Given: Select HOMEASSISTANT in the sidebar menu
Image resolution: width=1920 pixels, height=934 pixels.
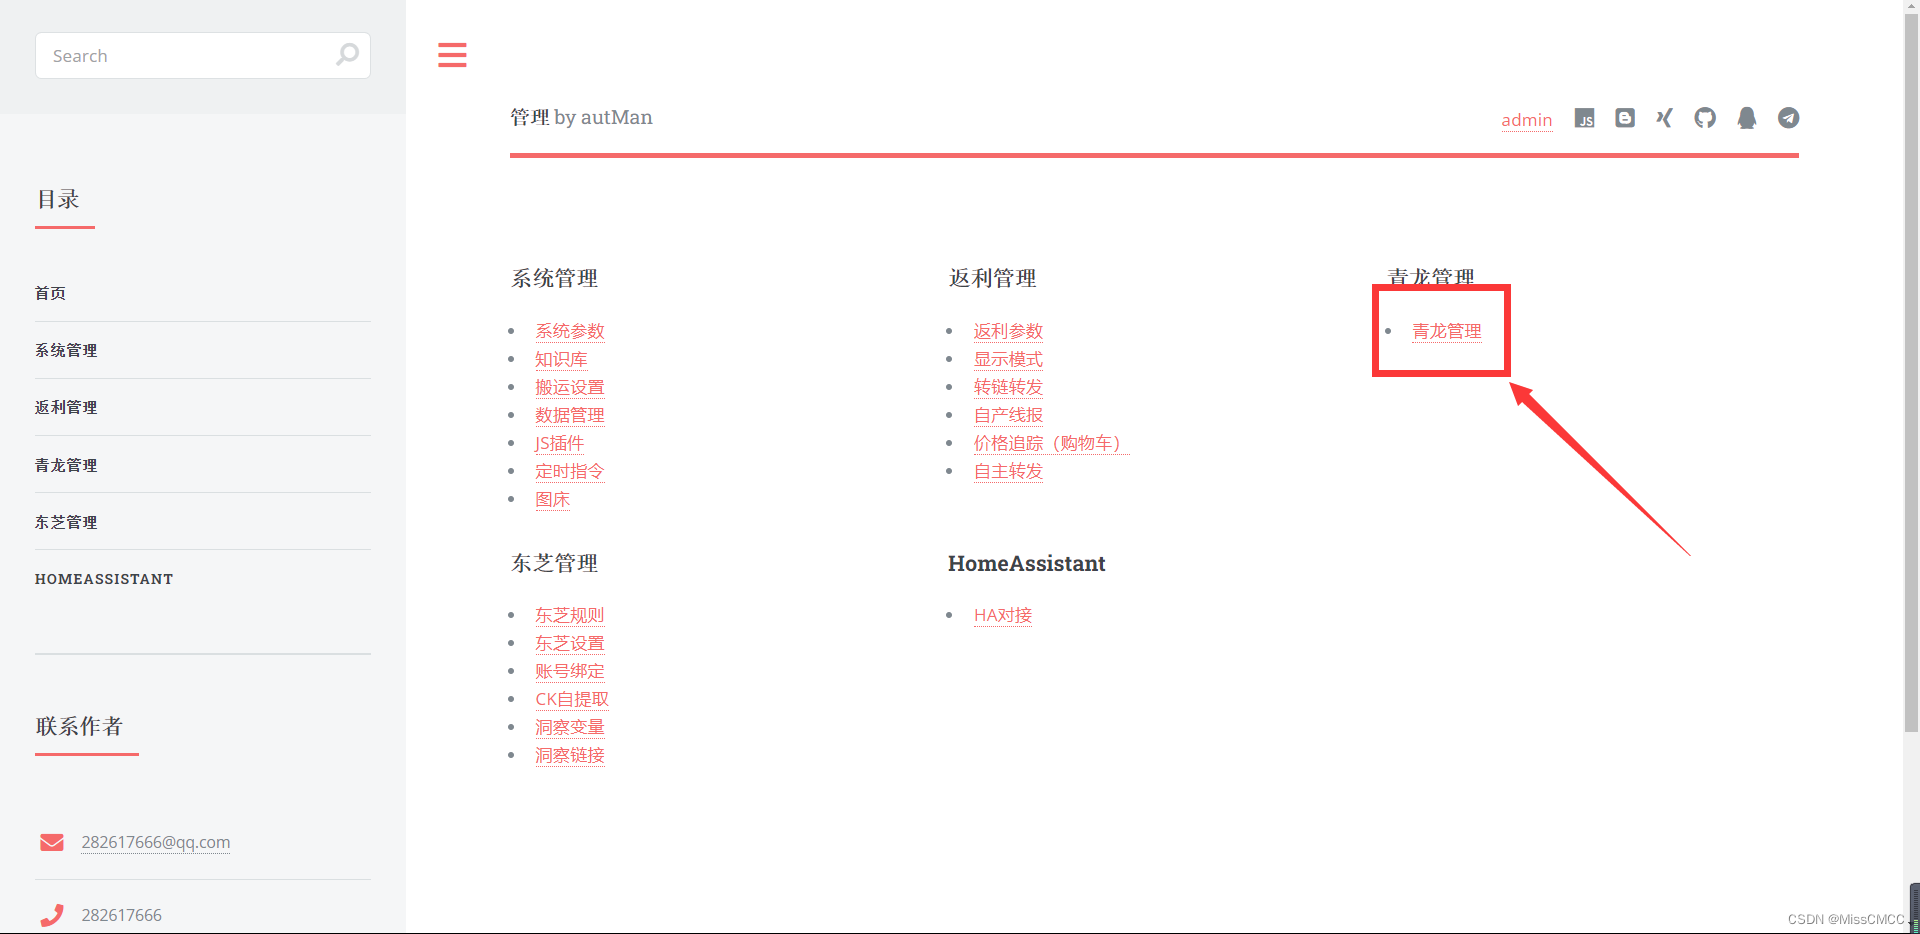Looking at the screenshot, I should pyautogui.click(x=104, y=579).
